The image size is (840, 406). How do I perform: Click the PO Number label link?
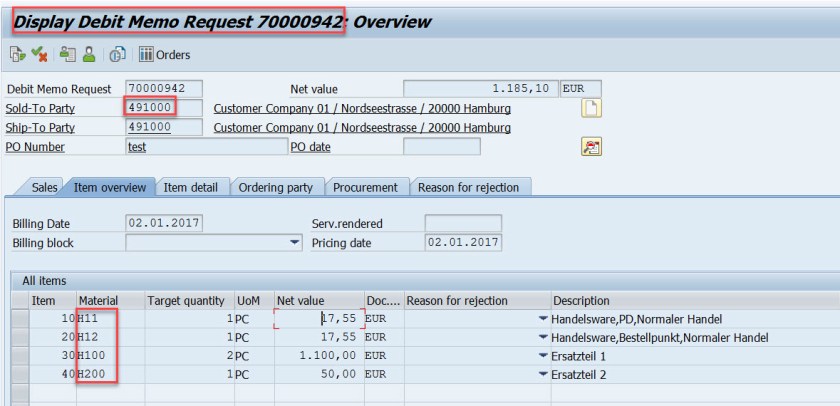click(x=35, y=147)
